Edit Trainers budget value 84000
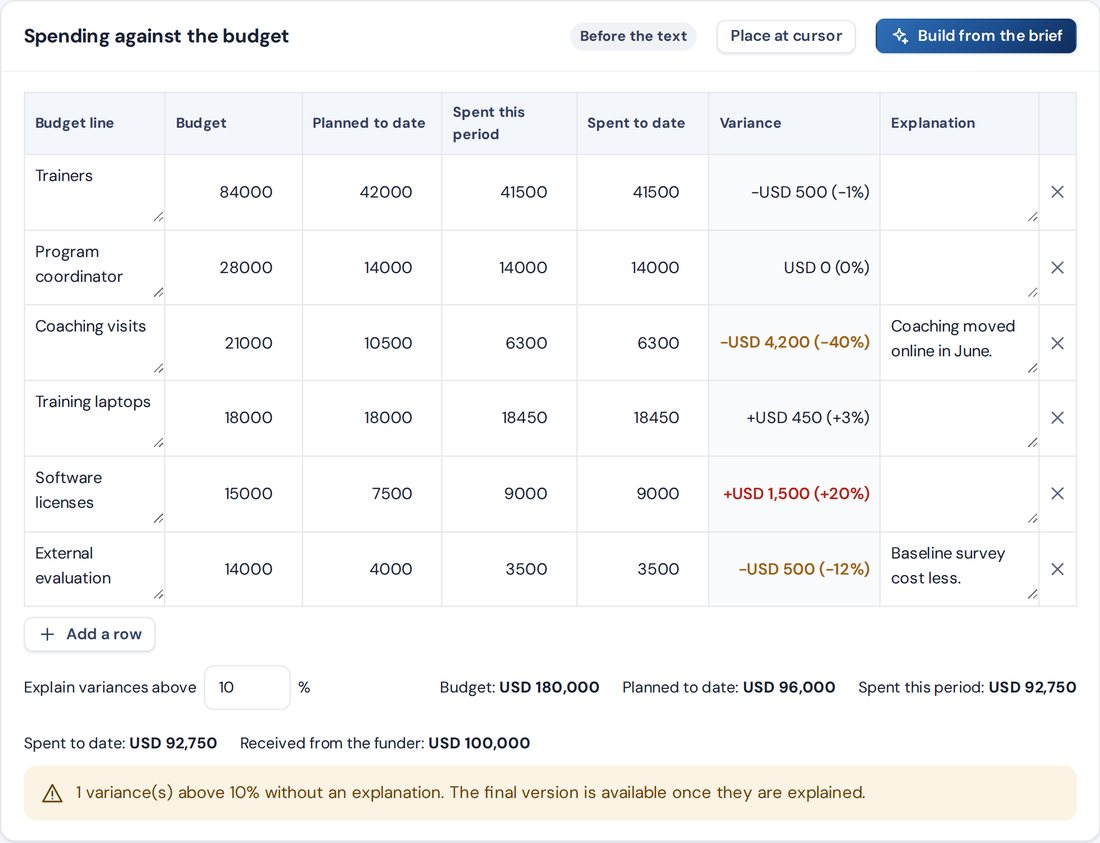This screenshot has width=1100, height=843. (x=234, y=192)
